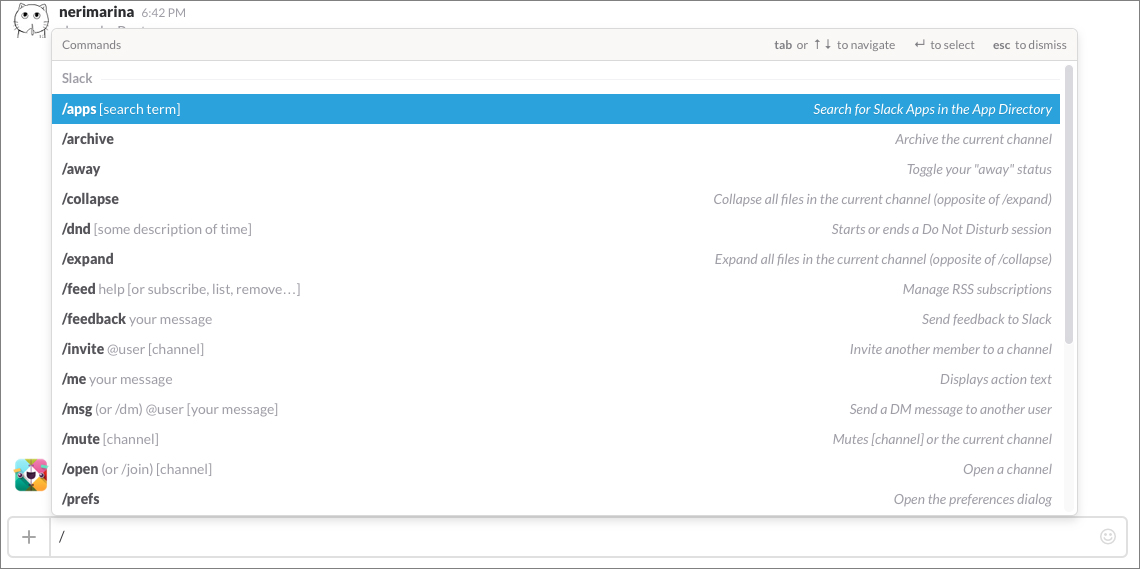Screen dimensions: 1140x569
Task: Select the /apps command
Action: click(555, 109)
